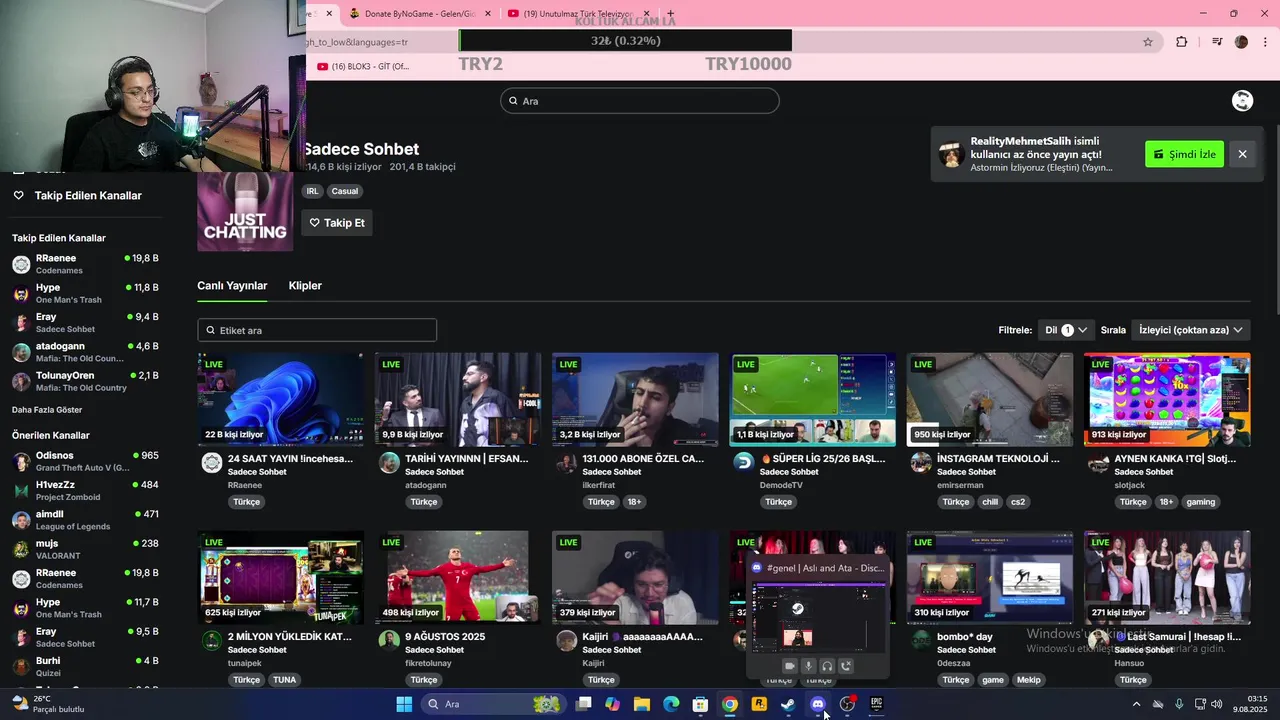The width and height of the screenshot is (1280, 720).
Task: Open the weather widget on taskbar
Action: pyautogui.click(x=48, y=704)
